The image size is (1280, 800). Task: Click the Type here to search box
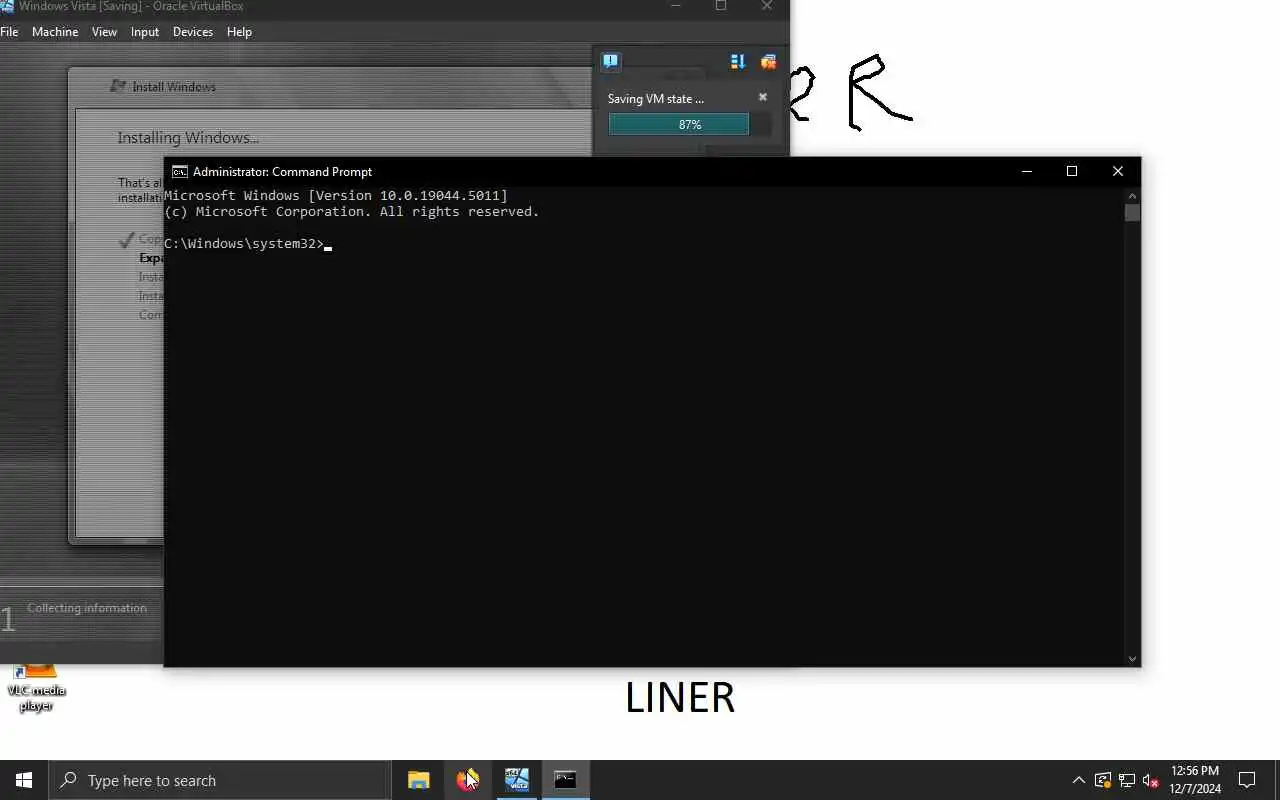click(220, 780)
